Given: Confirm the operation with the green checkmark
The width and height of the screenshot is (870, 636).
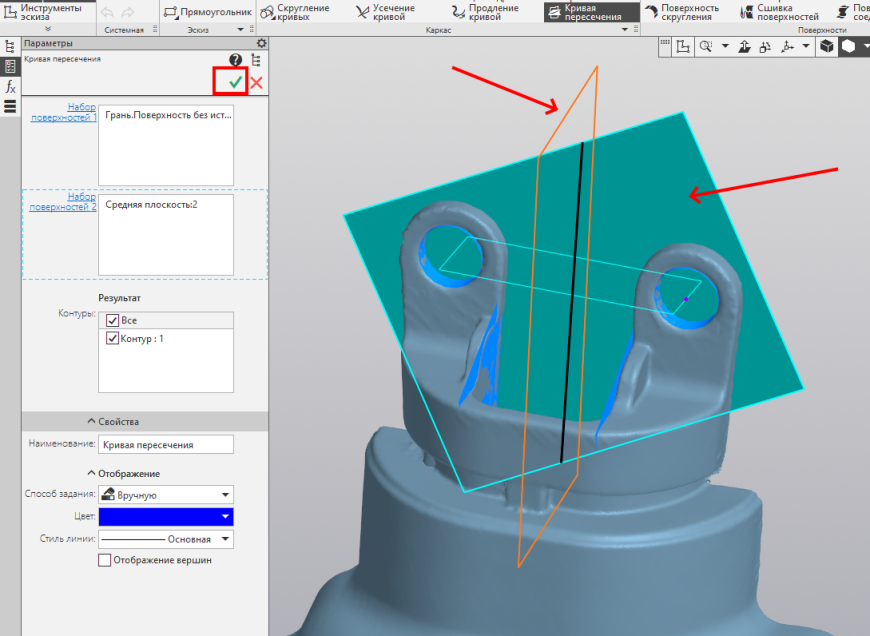Looking at the screenshot, I should [235, 83].
